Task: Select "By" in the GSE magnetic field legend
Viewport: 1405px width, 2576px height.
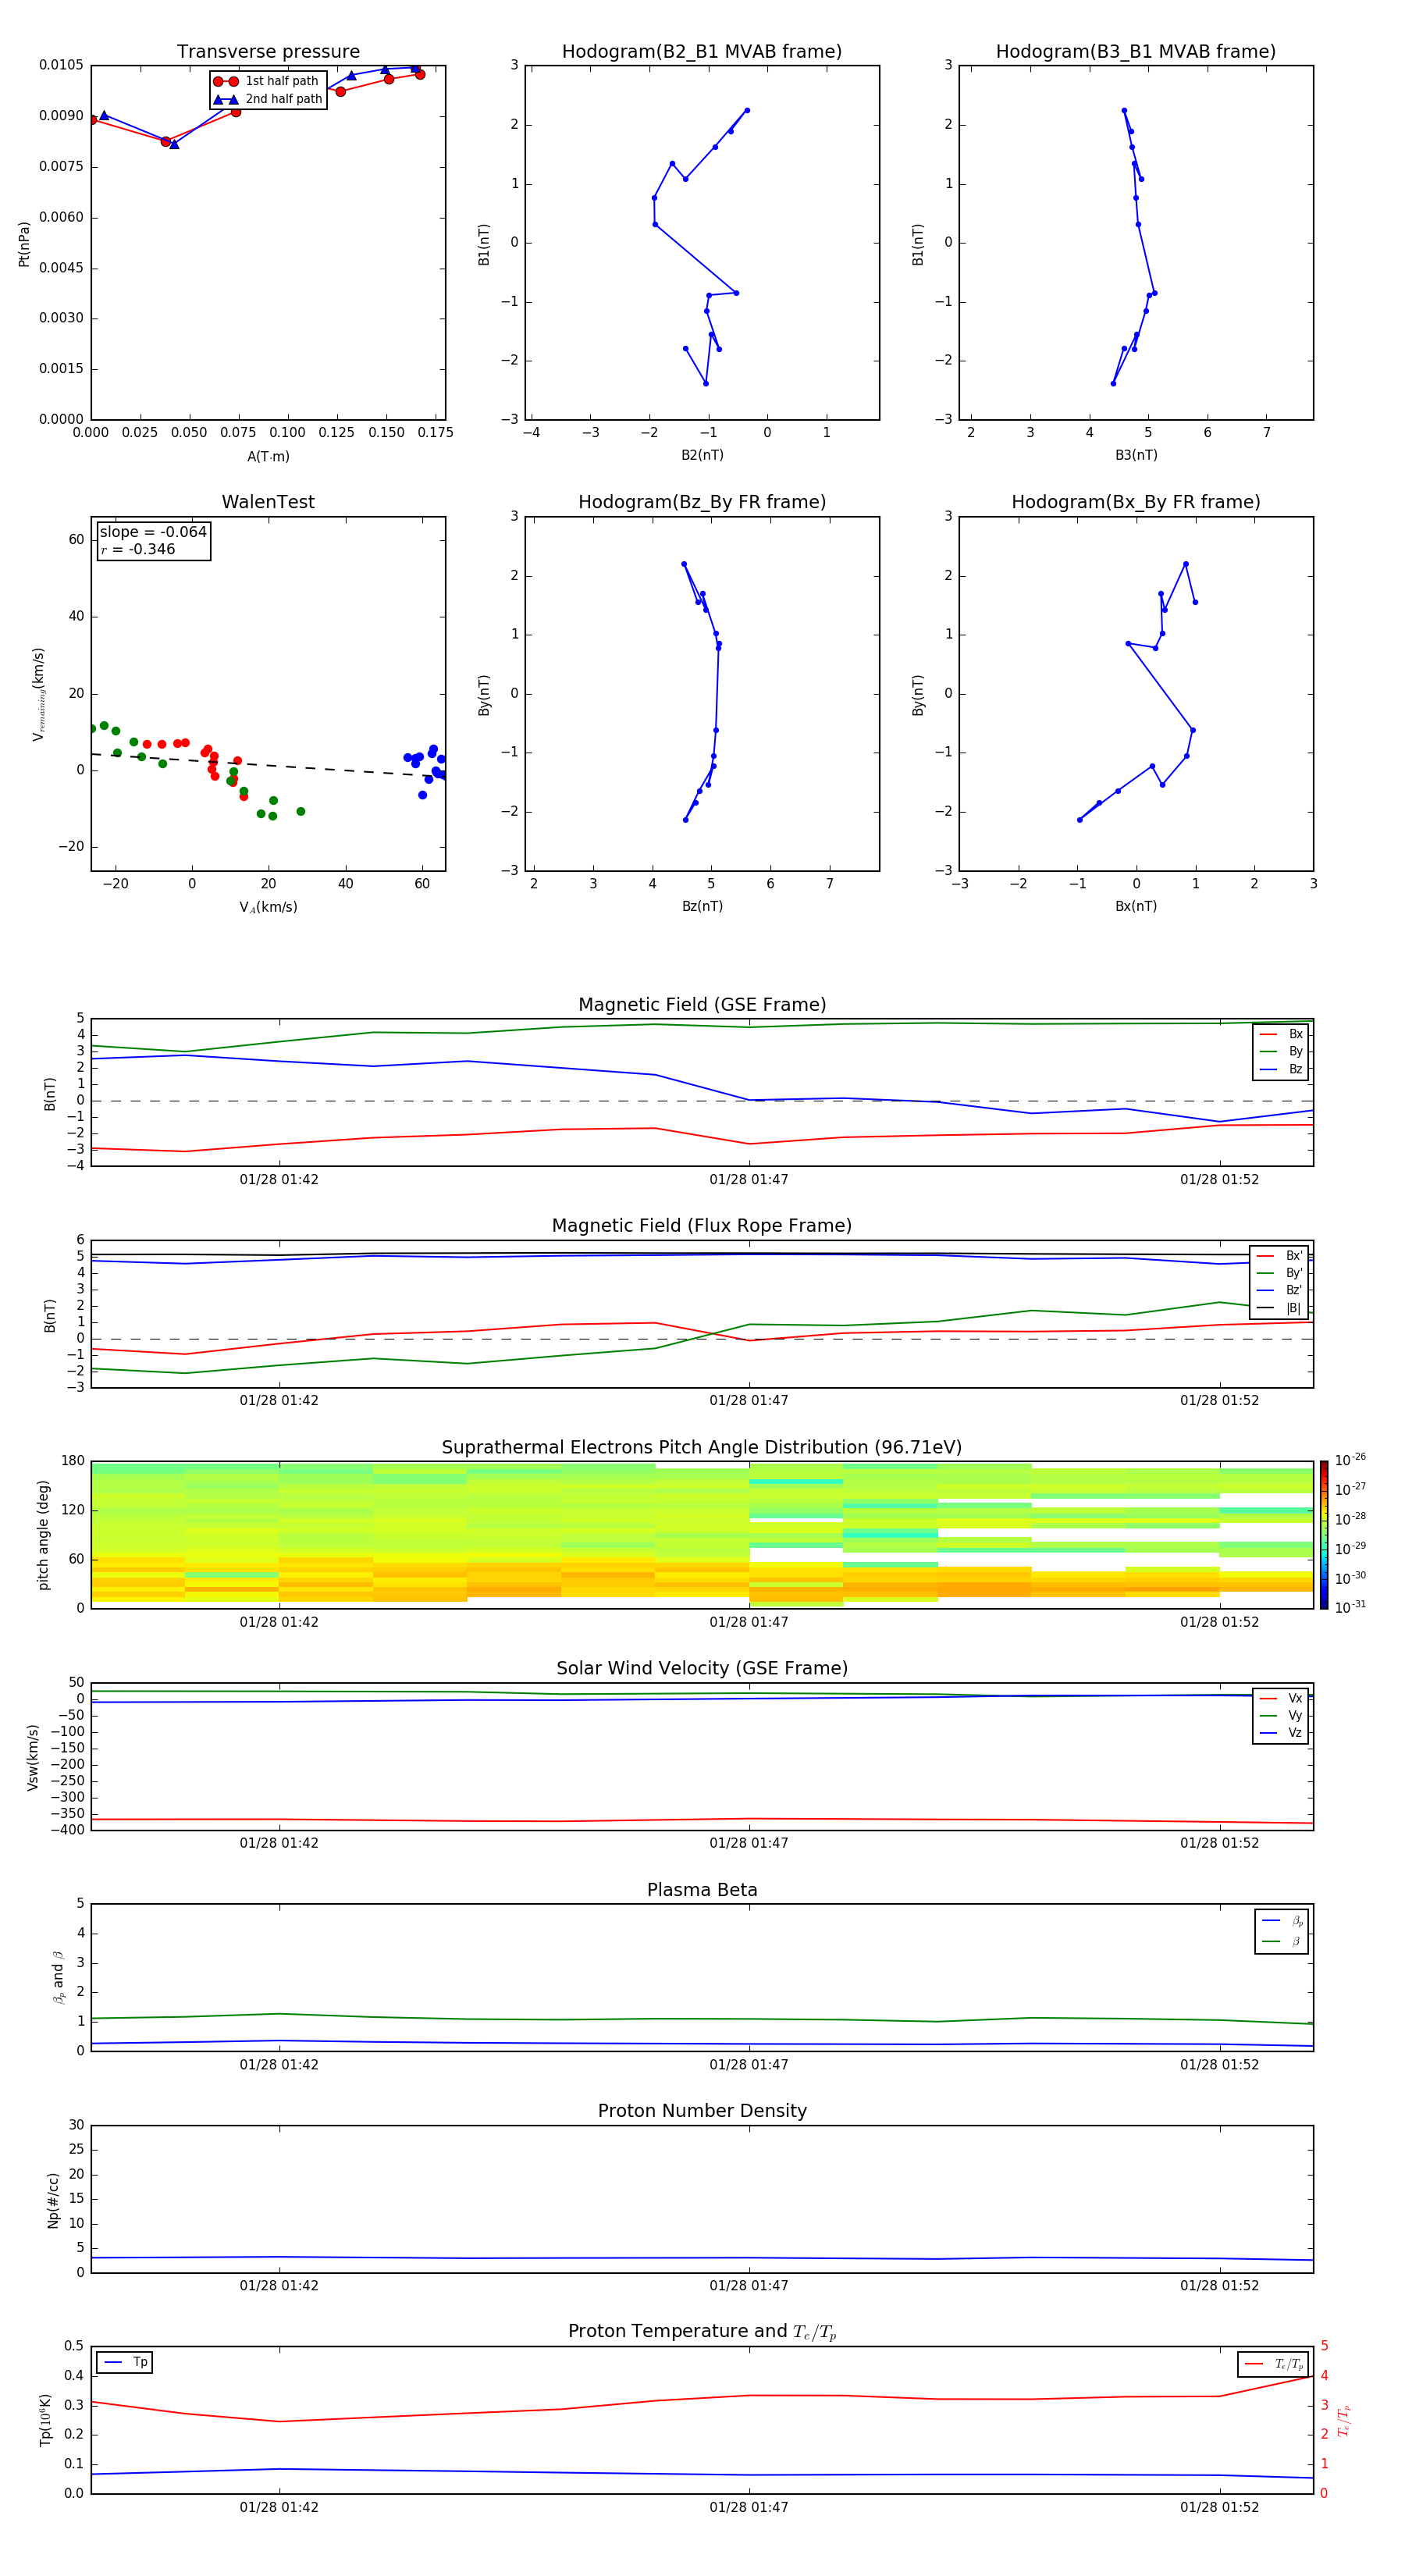Action: pos(1281,1051)
